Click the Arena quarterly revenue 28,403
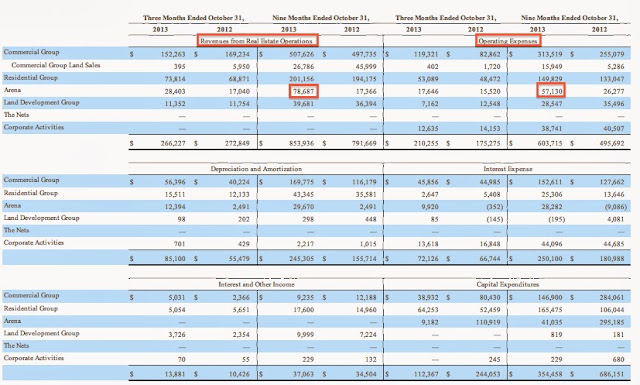The width and height of the screenshot is (640, 385). [175, 91]
